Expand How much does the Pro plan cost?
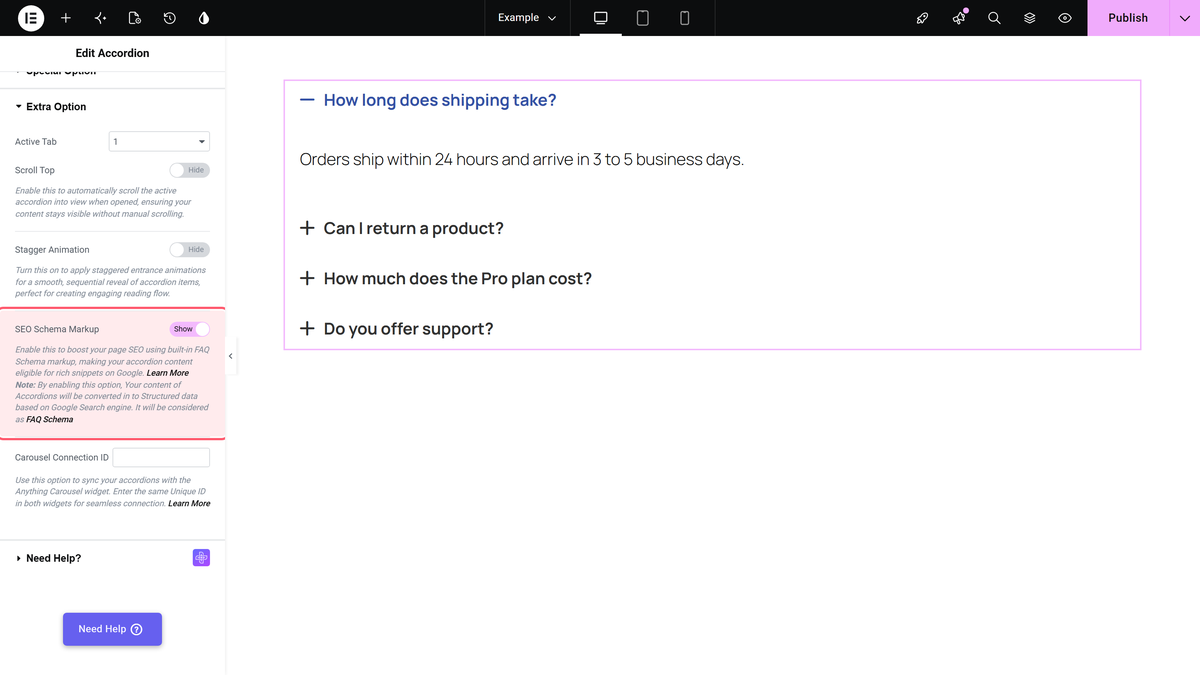The image size is (1200, 675). pyautogui.click(x=458, y=278)
